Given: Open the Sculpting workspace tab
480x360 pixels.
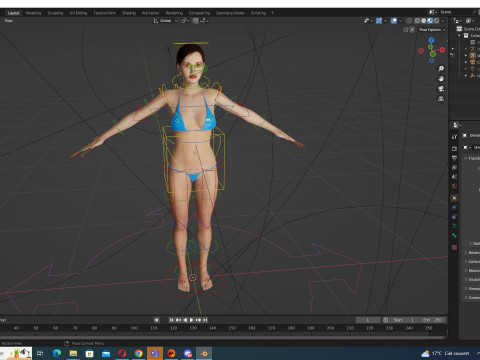Looking at the screenshot, I should click(x=55, y=13).
